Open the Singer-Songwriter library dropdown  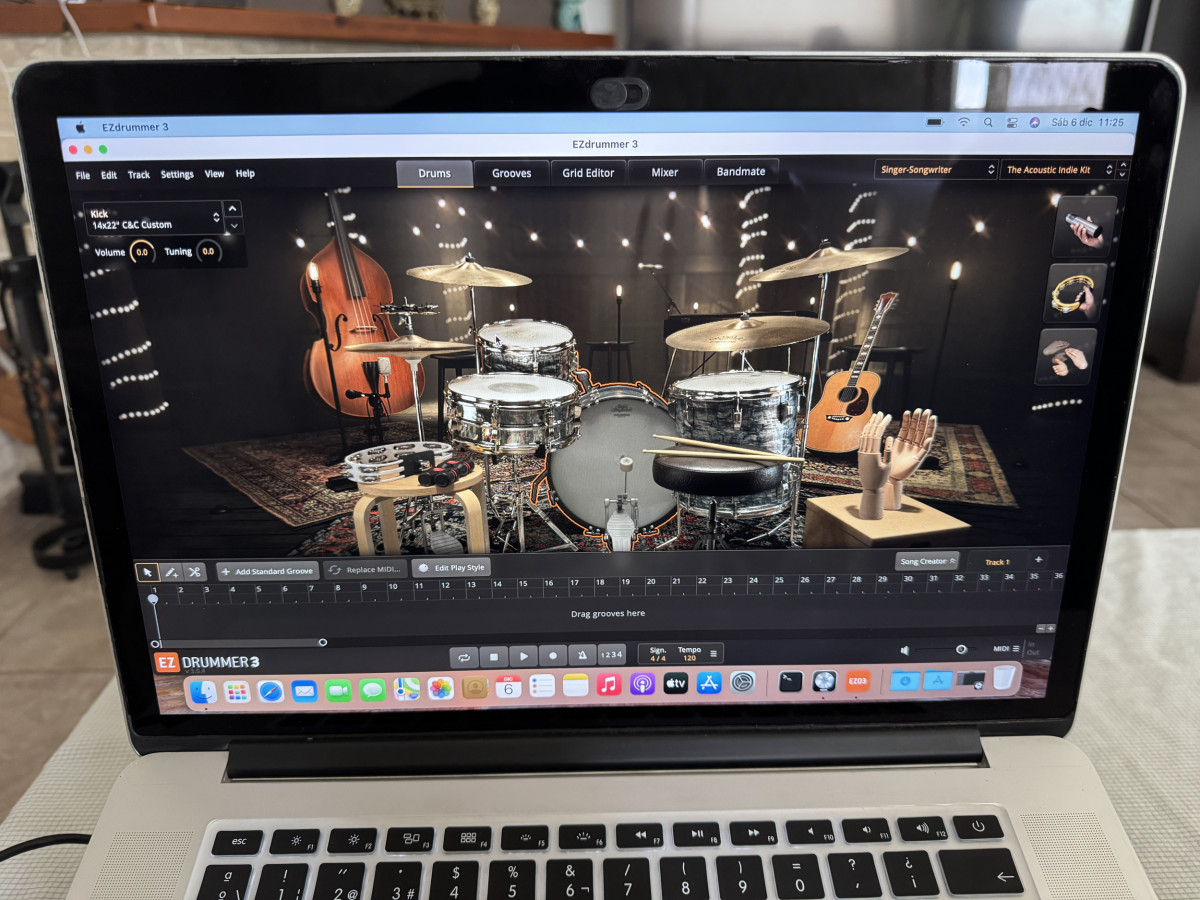pos(936,170)
